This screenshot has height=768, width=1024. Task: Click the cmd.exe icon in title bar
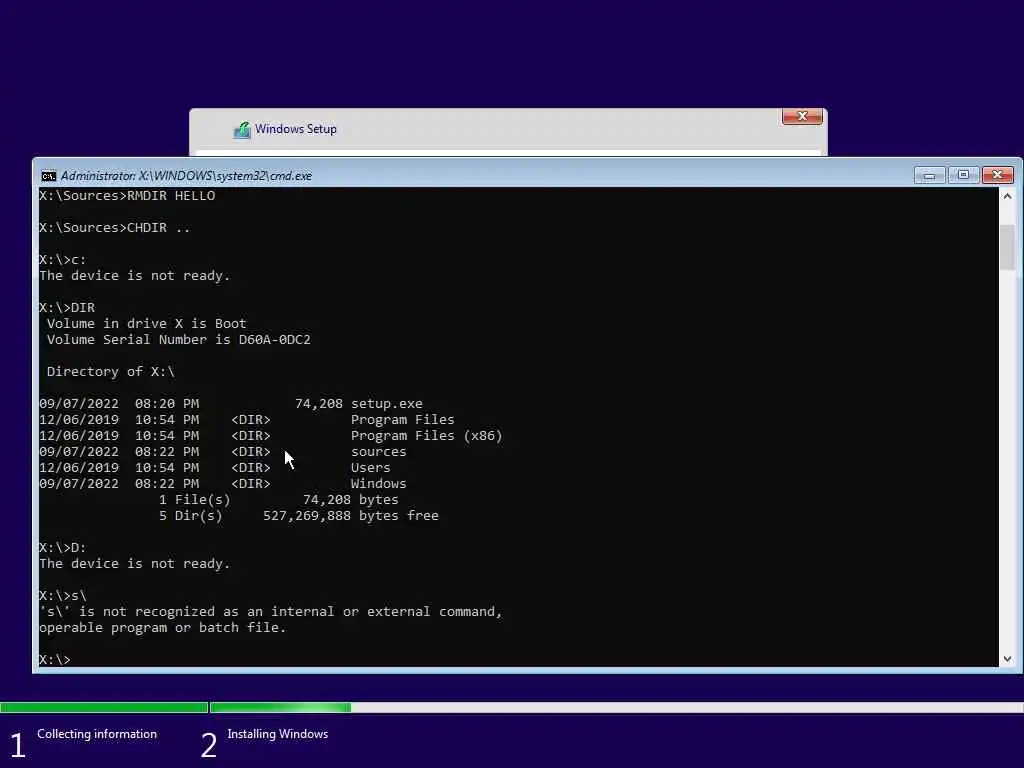tap(48, 176)
